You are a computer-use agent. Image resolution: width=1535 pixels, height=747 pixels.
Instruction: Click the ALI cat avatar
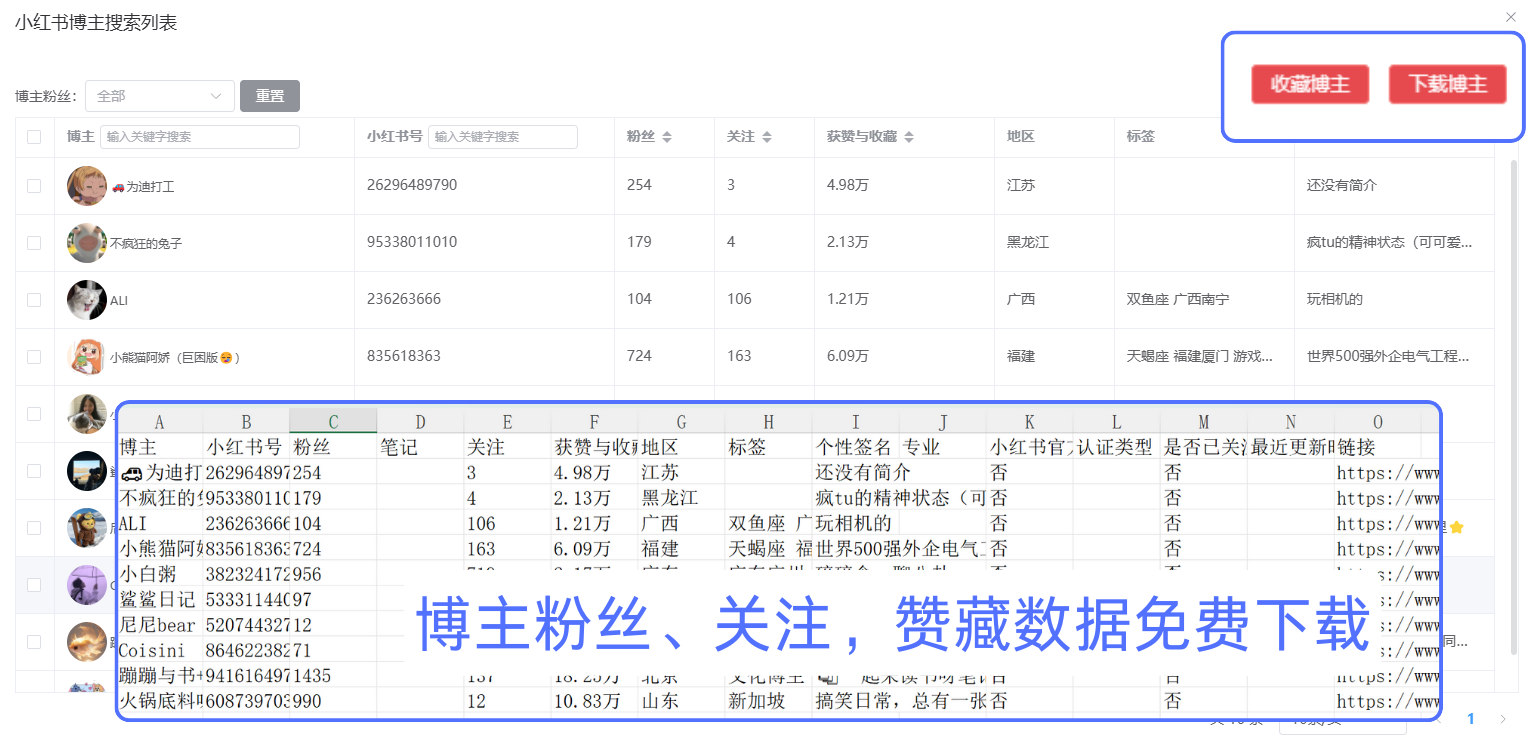pyautogui.click(x=87, y=300)
